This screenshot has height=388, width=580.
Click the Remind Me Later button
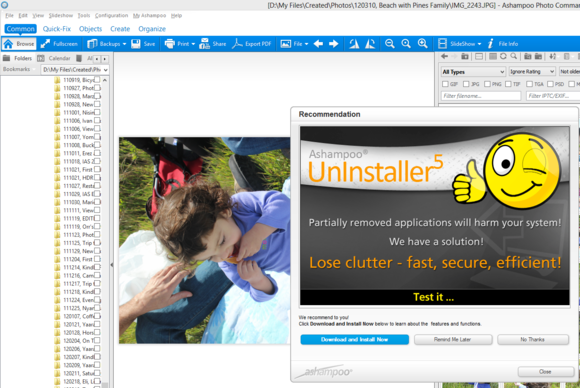(453, 339)
